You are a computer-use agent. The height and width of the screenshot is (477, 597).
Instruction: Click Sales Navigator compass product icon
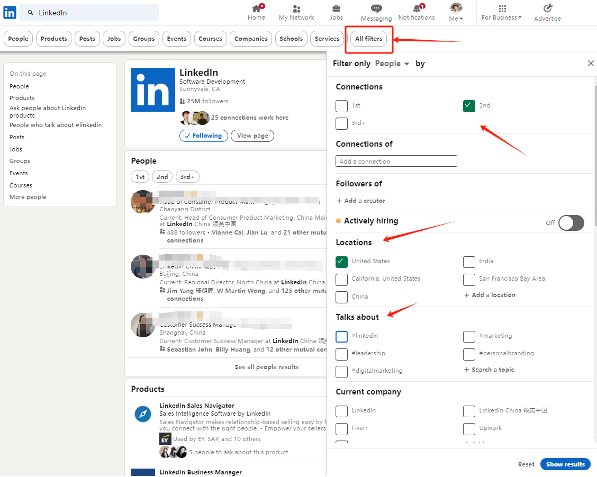(143, 414)
